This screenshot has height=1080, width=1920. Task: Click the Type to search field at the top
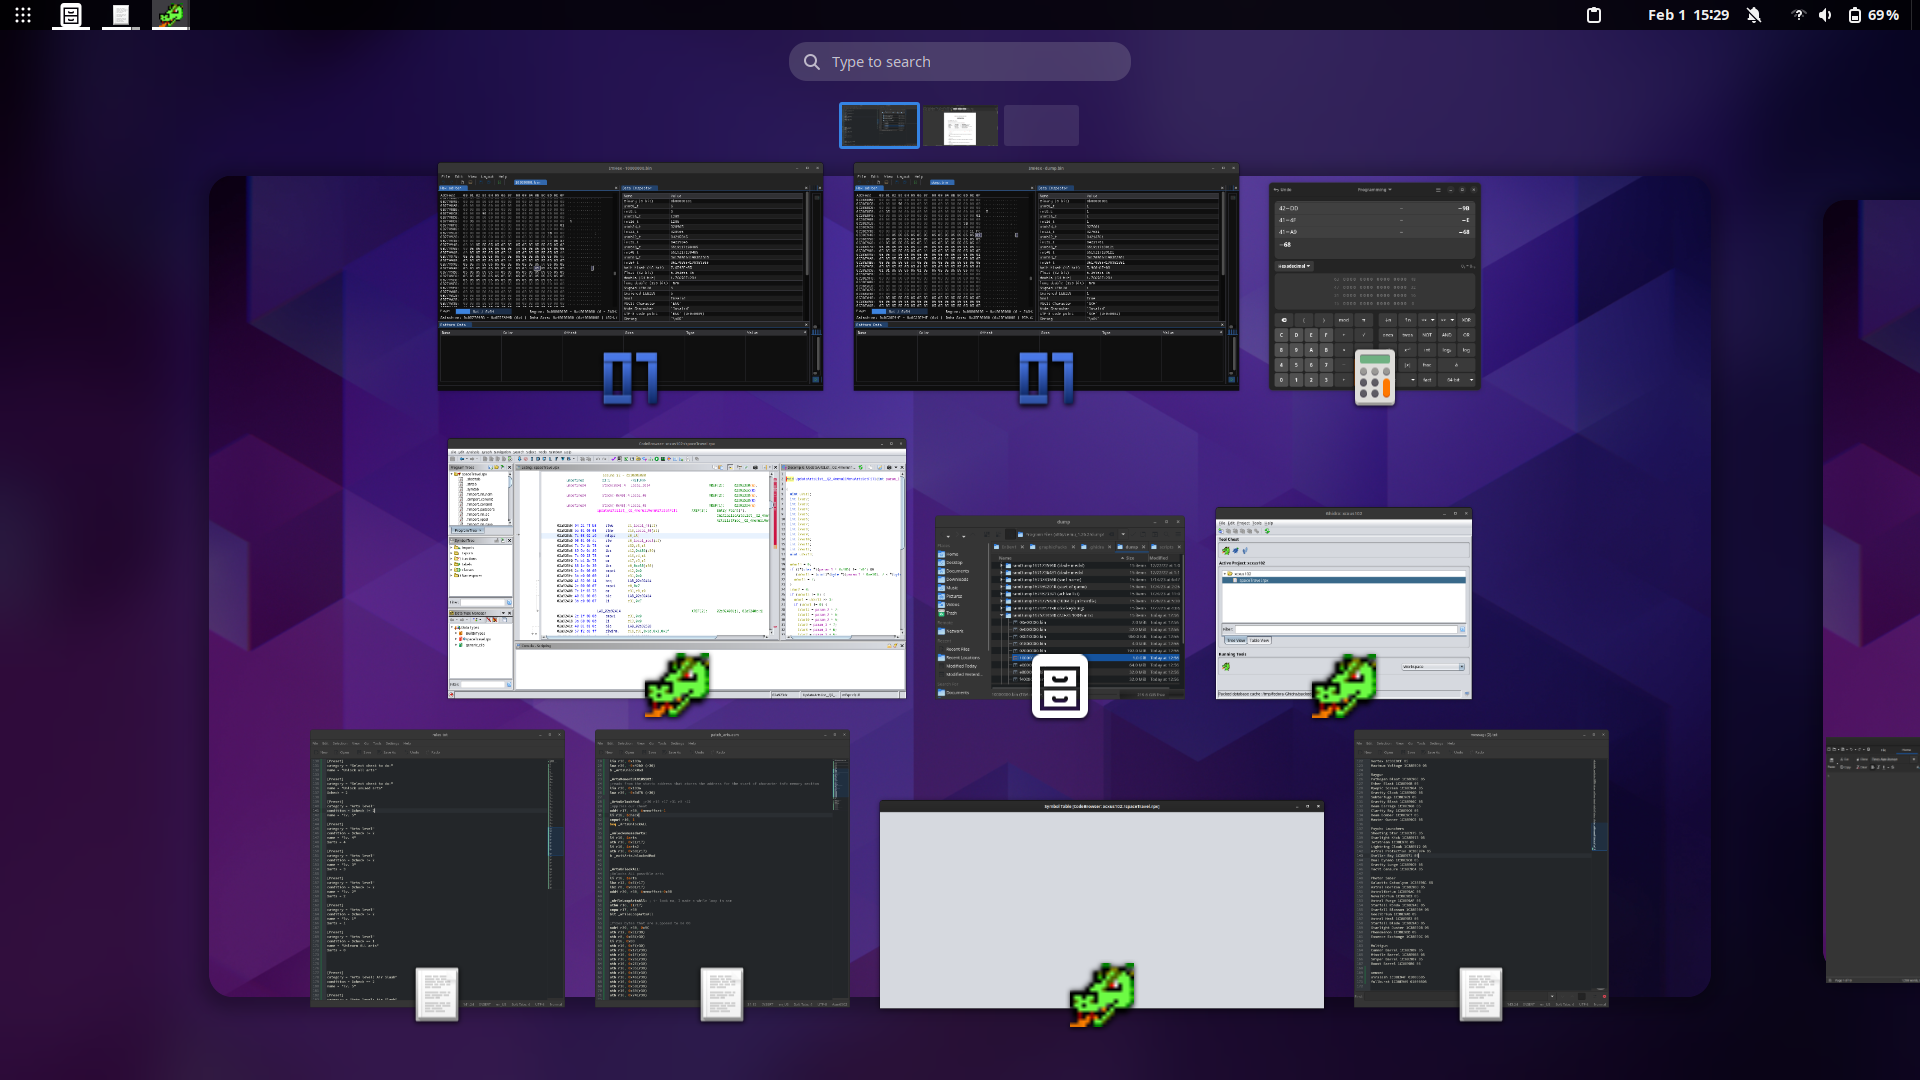tap(960, 61)
